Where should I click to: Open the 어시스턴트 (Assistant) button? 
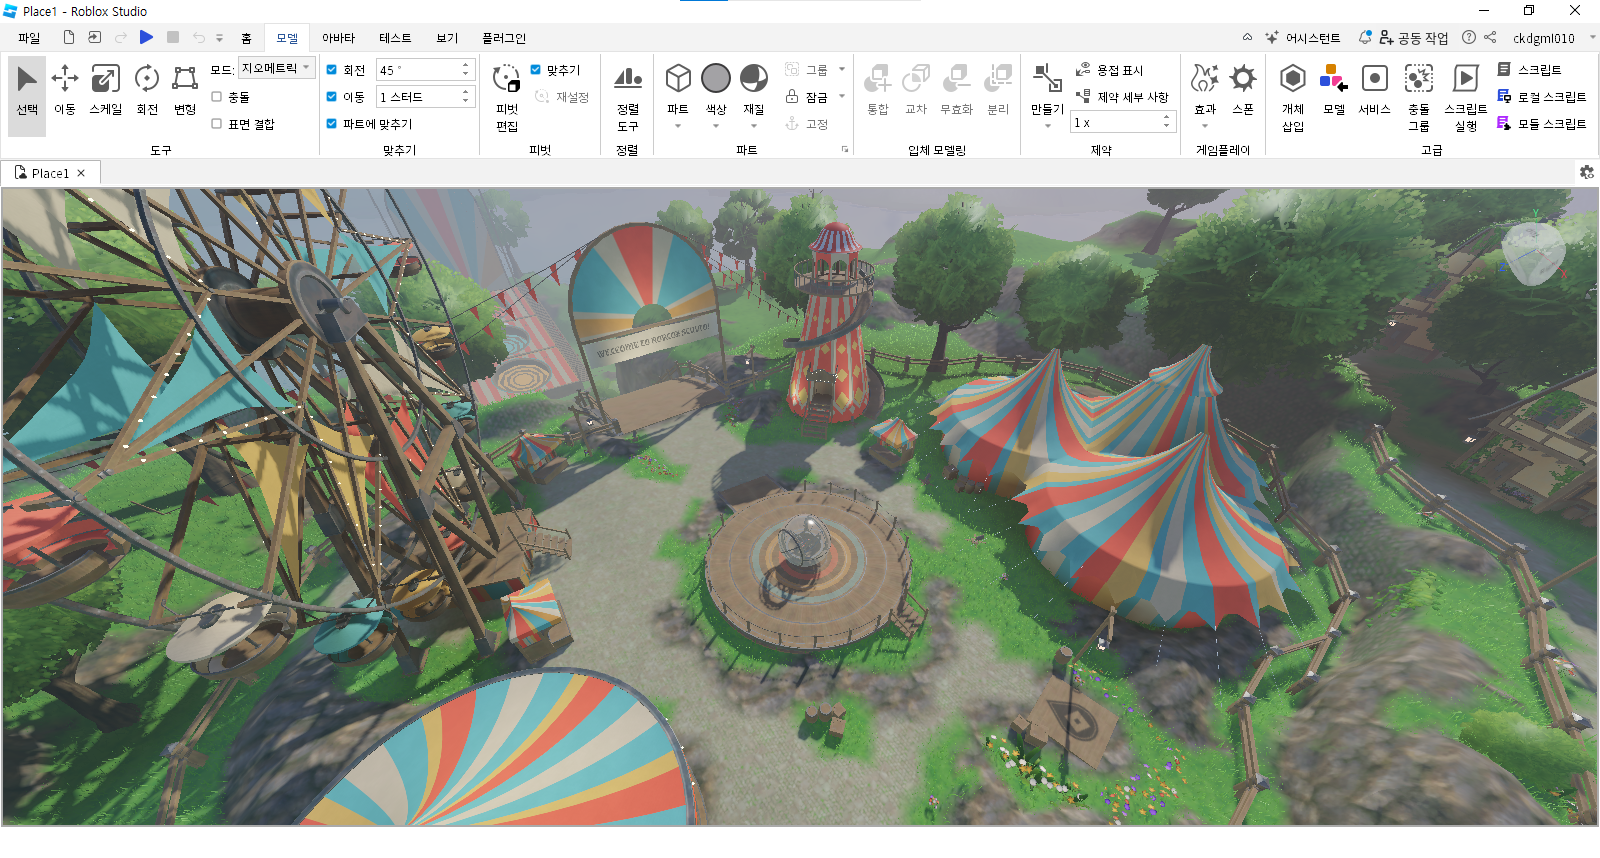(1302, 38)
